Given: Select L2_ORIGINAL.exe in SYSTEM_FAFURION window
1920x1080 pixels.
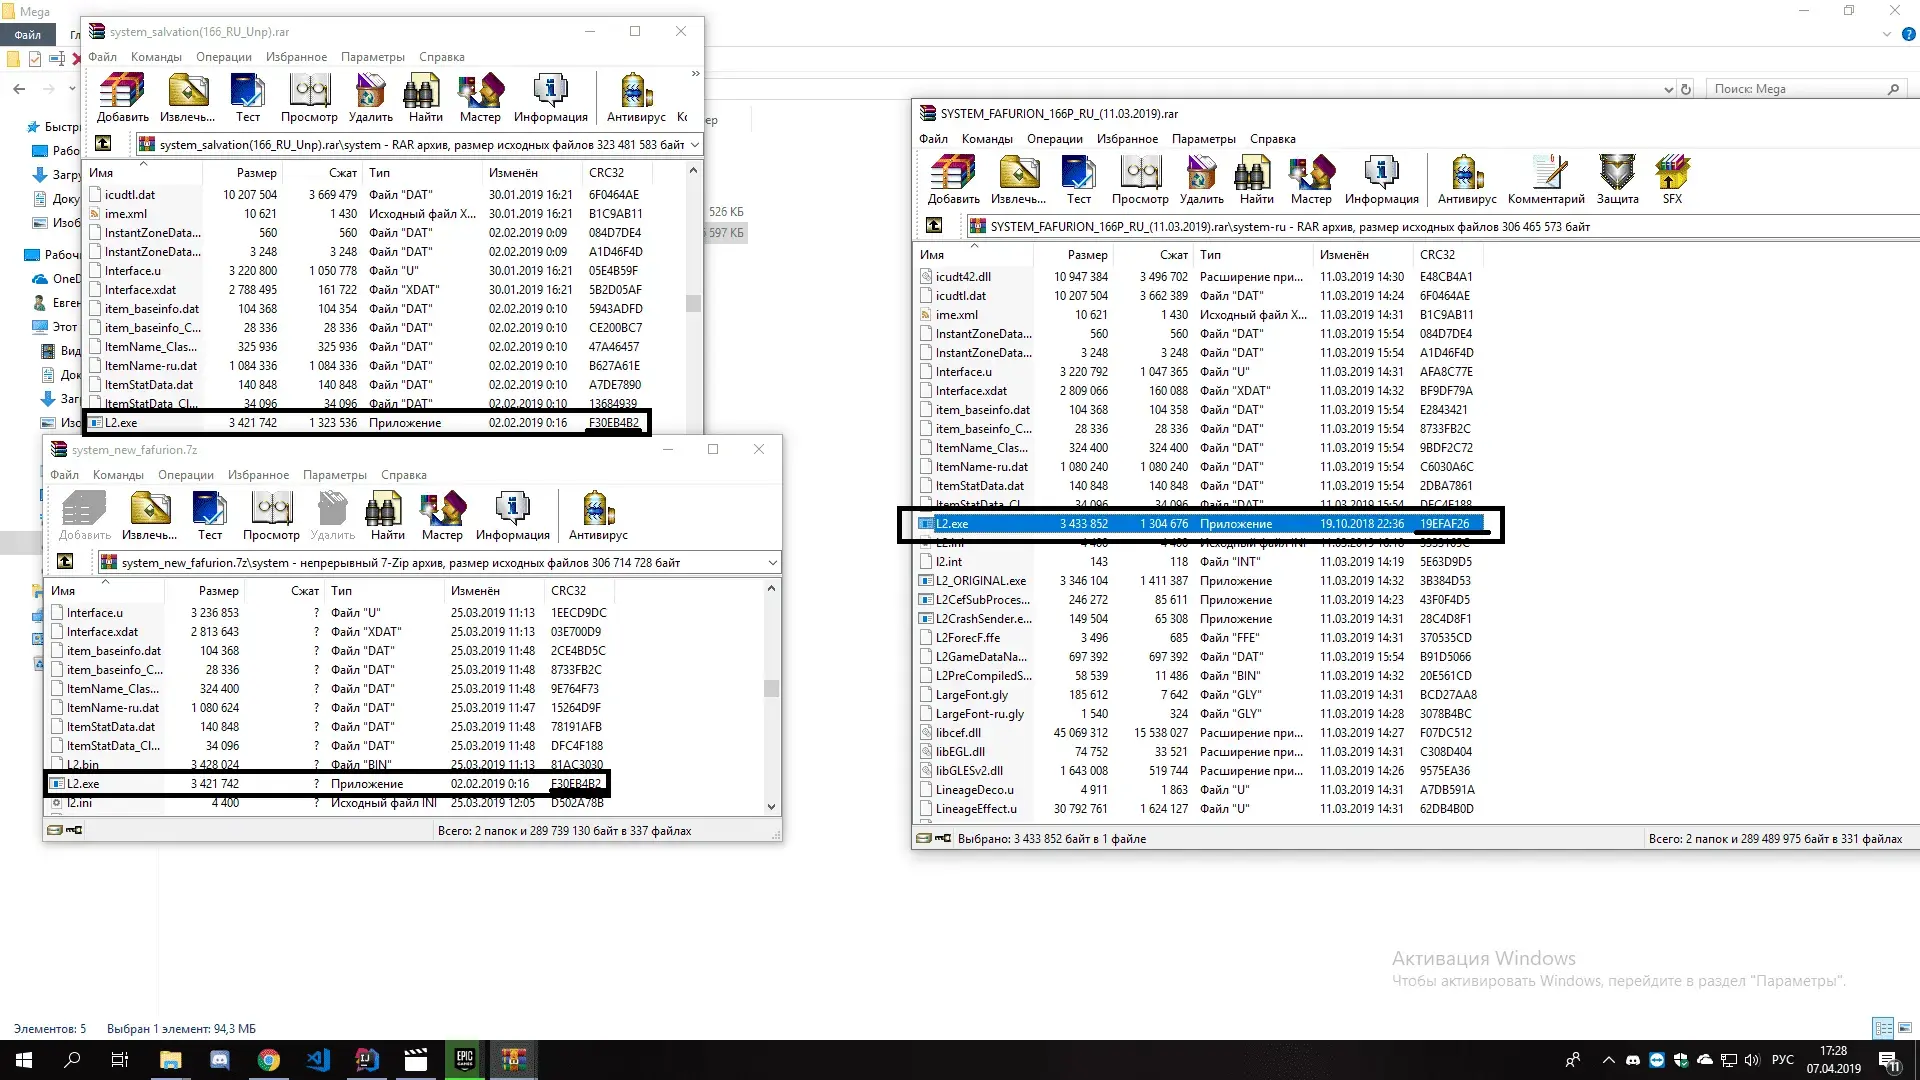Looking at the screenshot, I should point(1200,580).
